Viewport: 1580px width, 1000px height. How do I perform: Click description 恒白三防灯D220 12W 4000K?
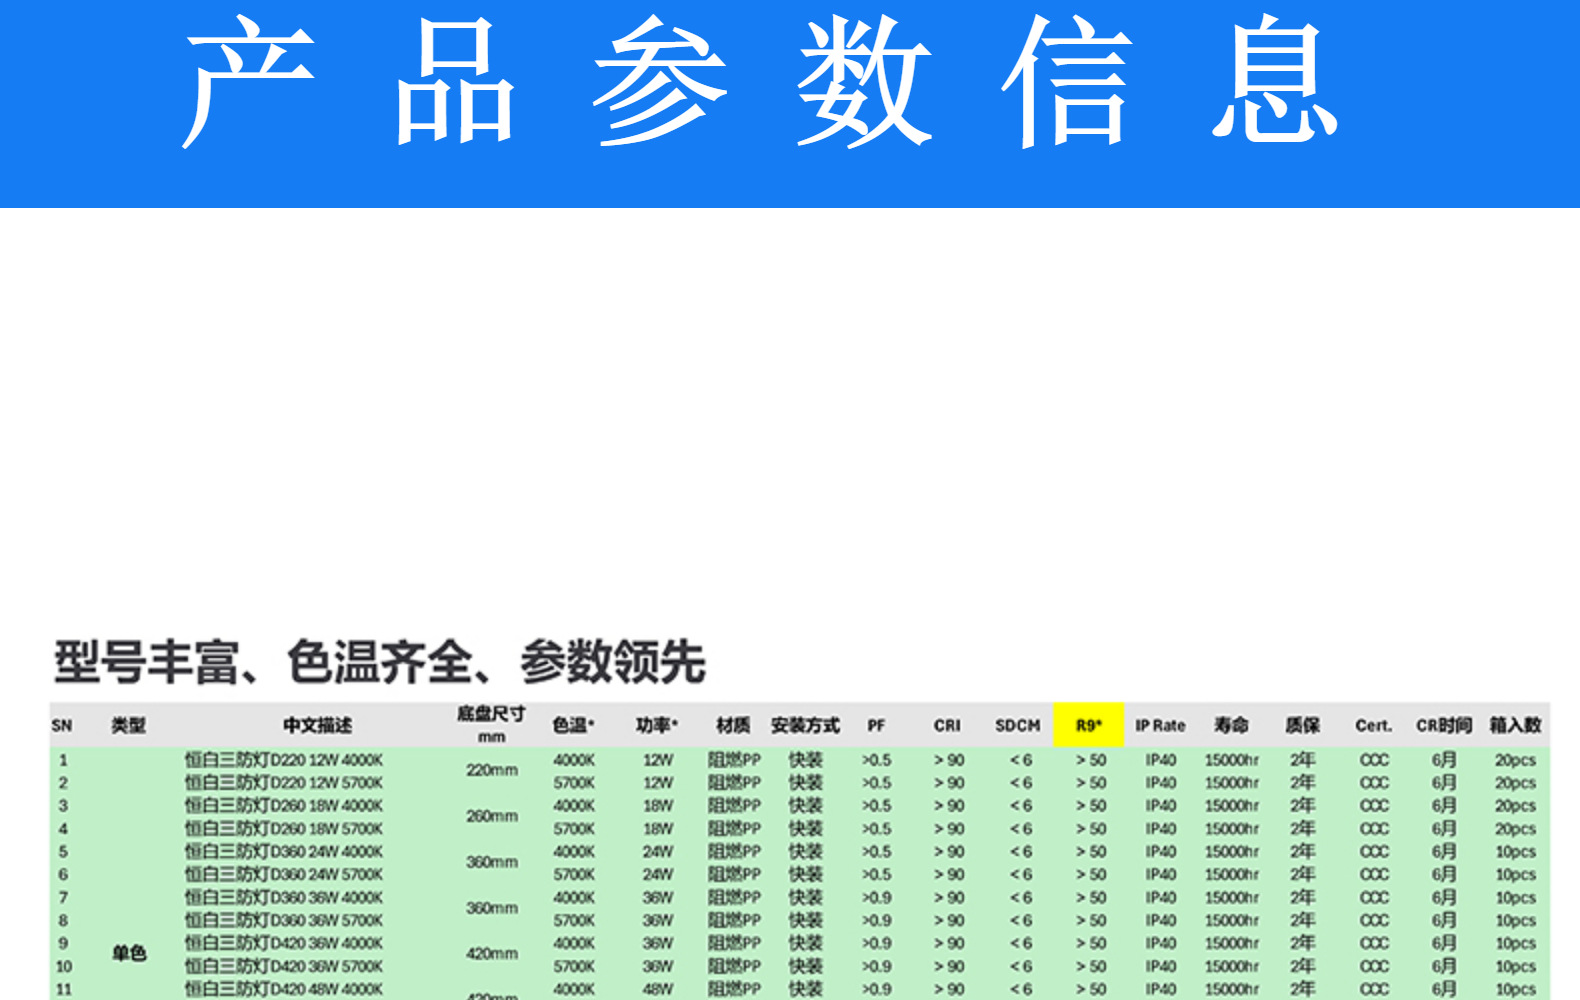284,760
